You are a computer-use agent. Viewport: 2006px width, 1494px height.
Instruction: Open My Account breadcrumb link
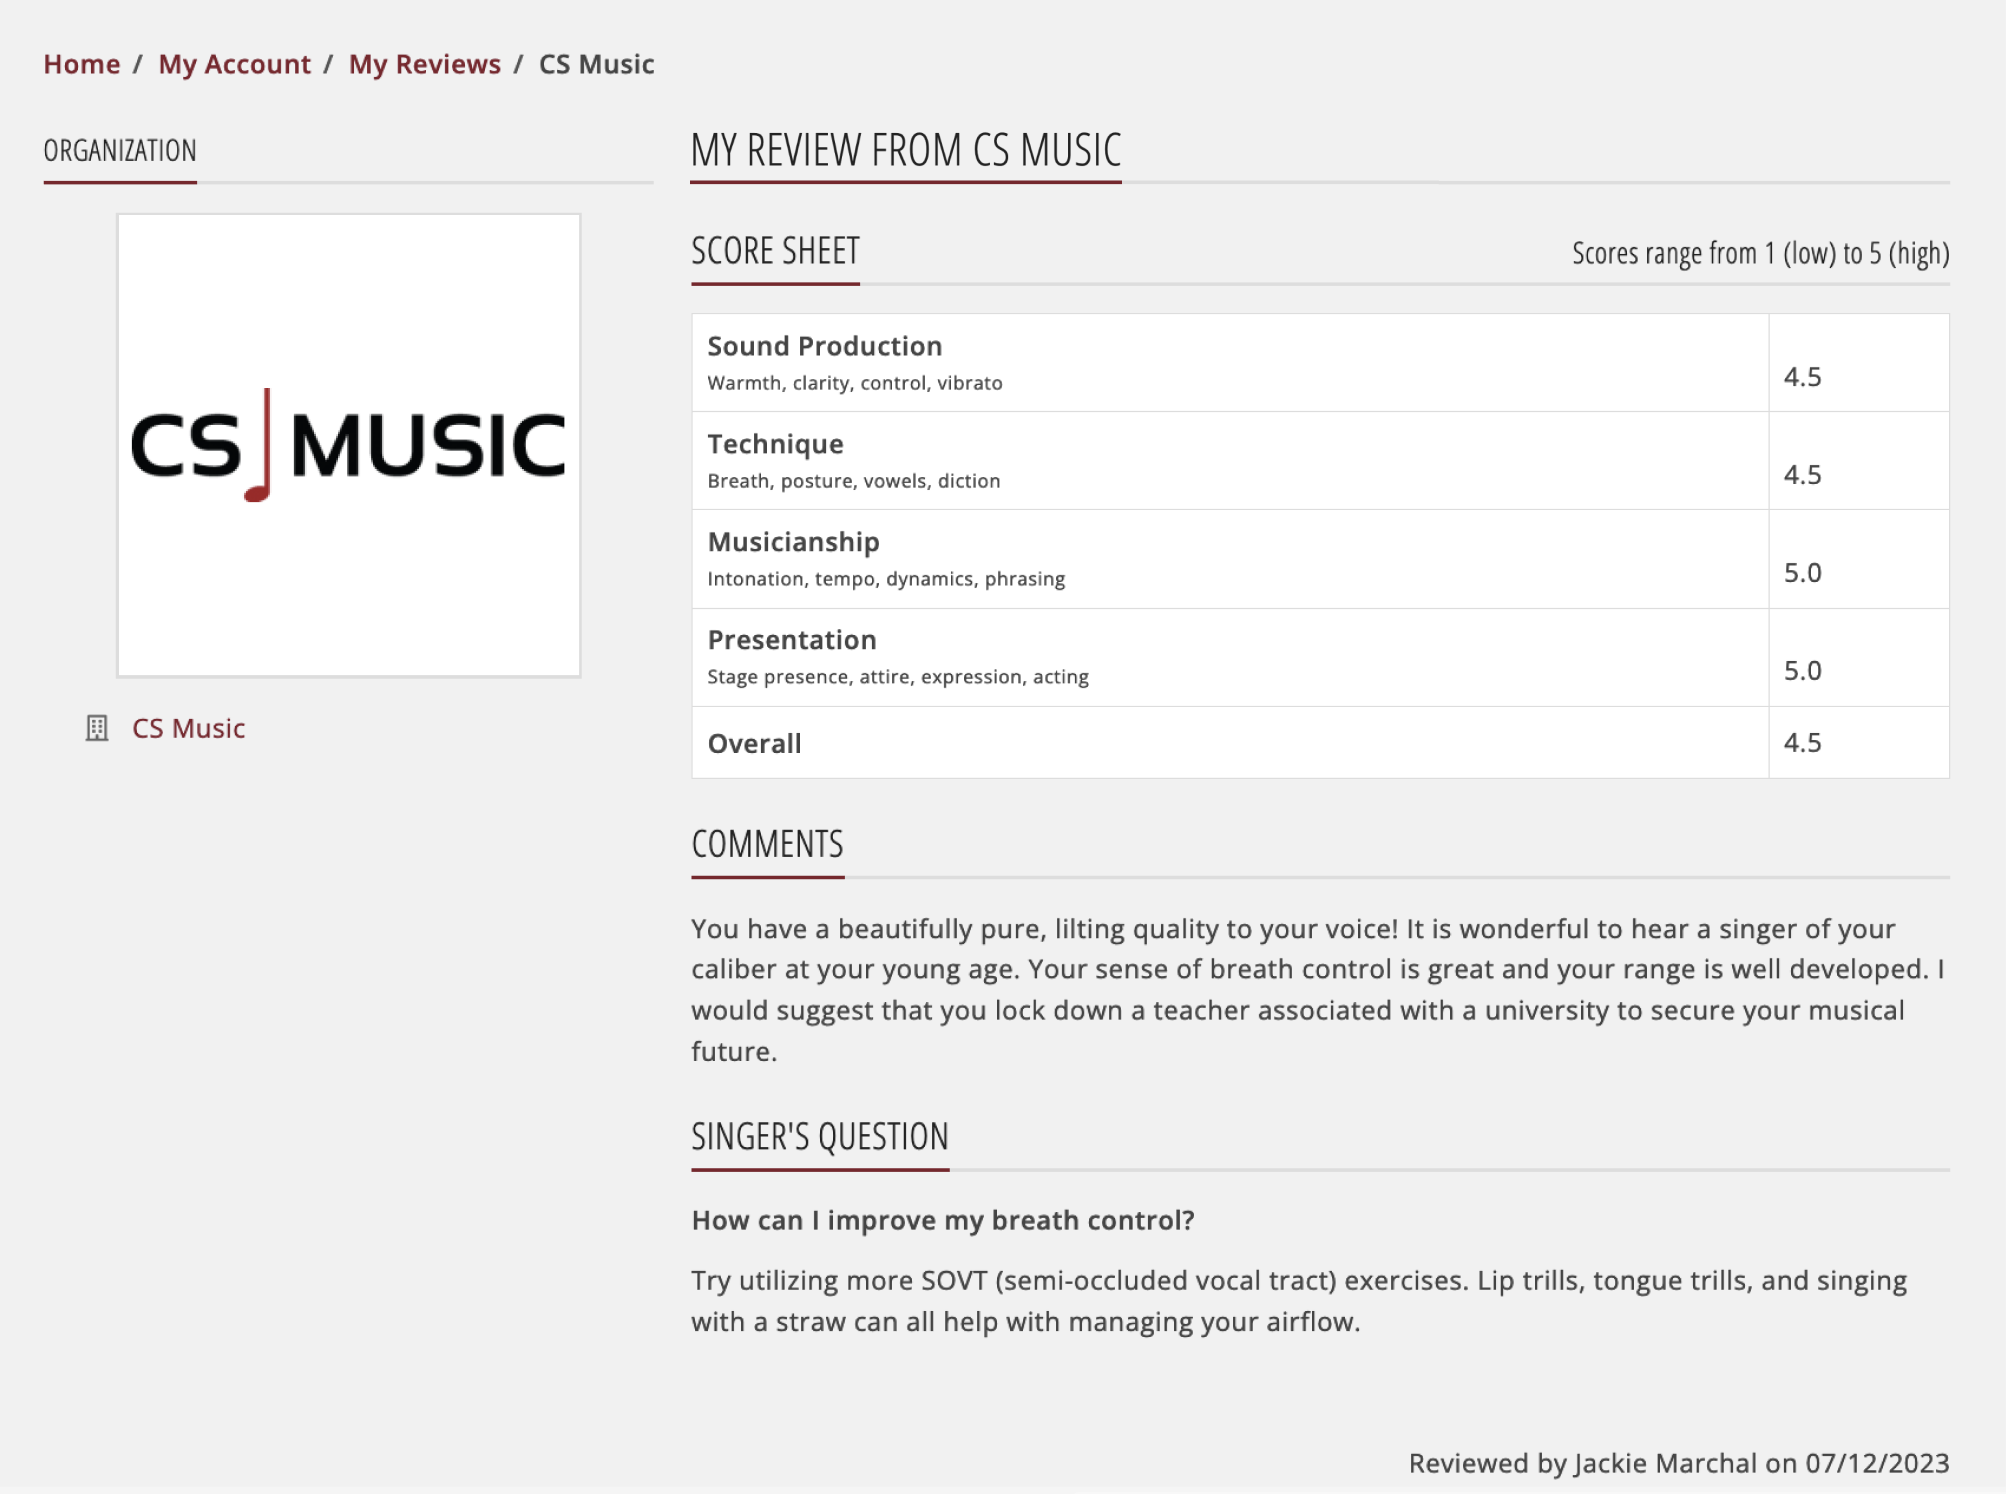click(x=234, y=64)
